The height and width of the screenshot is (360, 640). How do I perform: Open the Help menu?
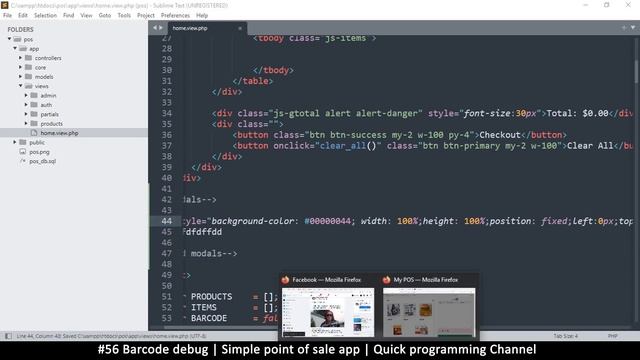[202, 15]
